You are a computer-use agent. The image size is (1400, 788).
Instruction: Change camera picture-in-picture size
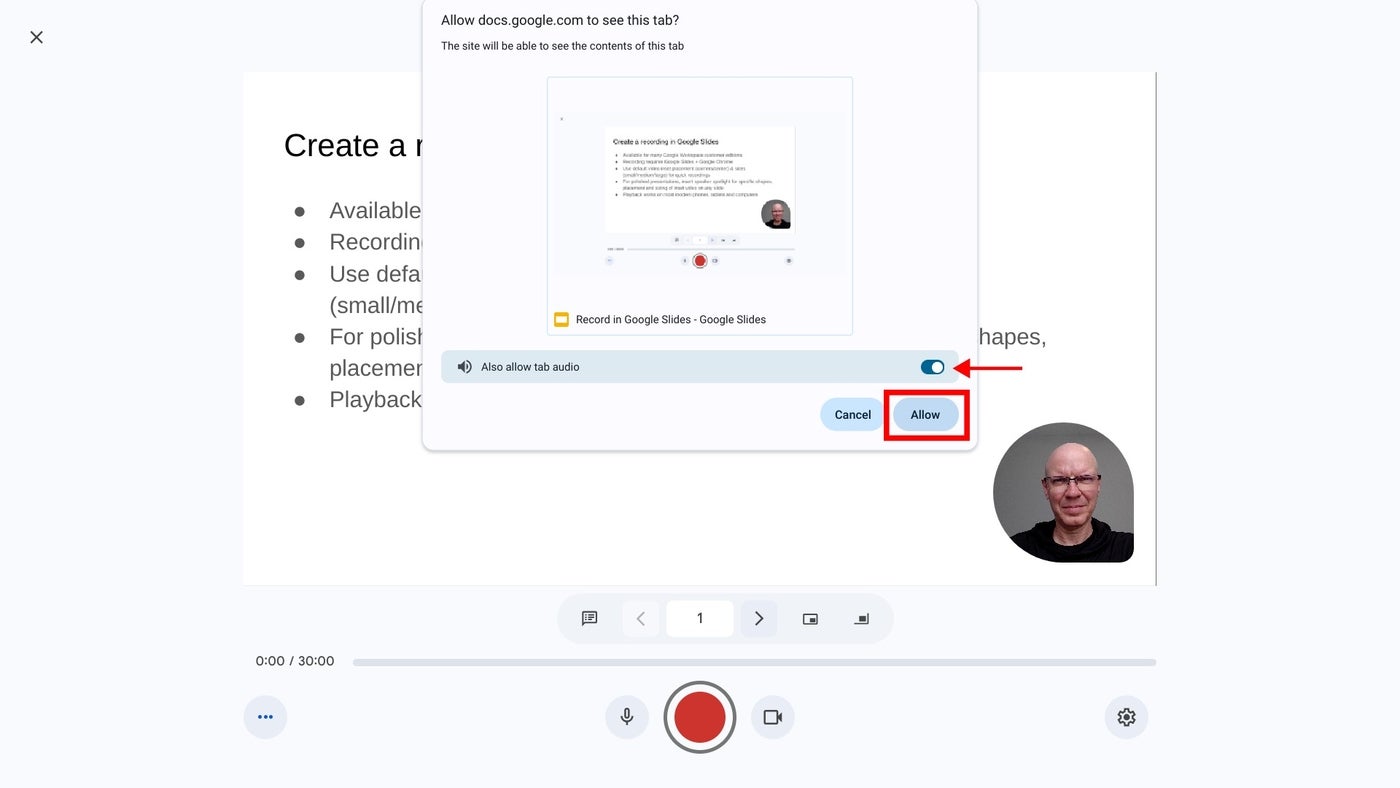pyautogui.click(x=810, y=619)
